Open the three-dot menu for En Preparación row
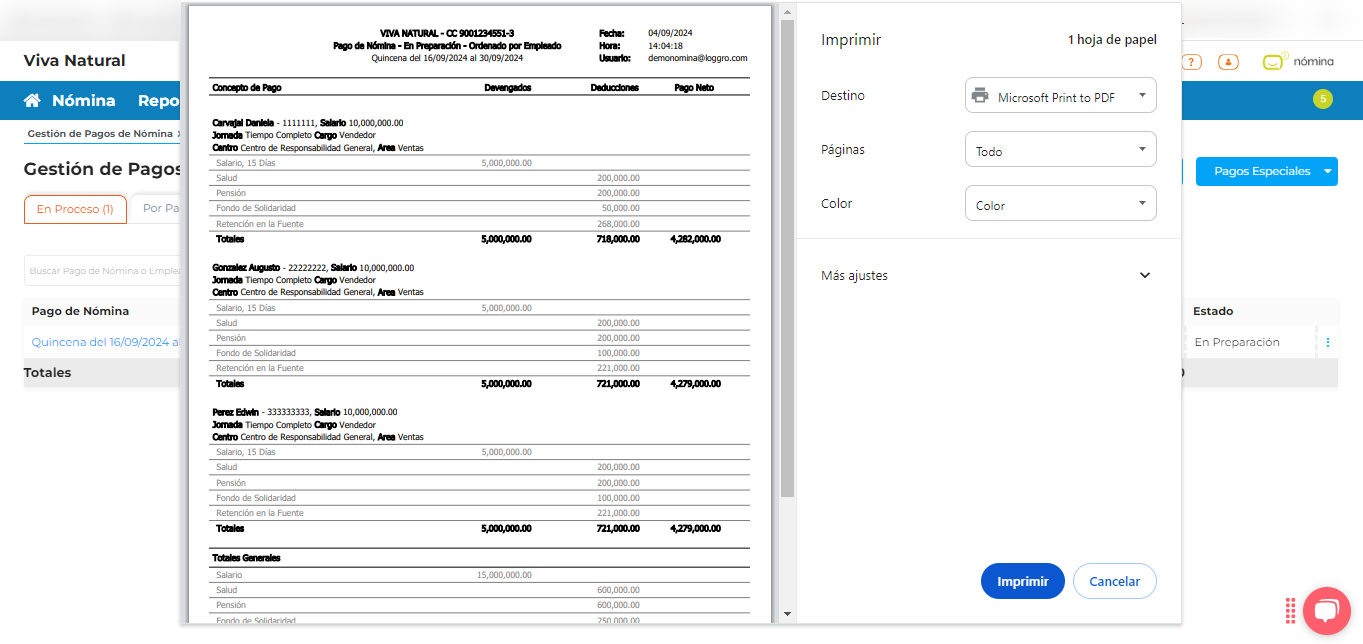 coord(1328,343)
